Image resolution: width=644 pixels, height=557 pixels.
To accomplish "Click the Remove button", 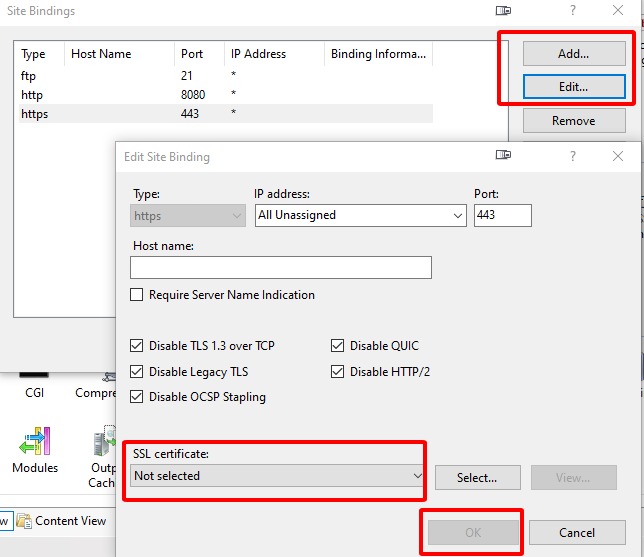I will coord(574,121).
